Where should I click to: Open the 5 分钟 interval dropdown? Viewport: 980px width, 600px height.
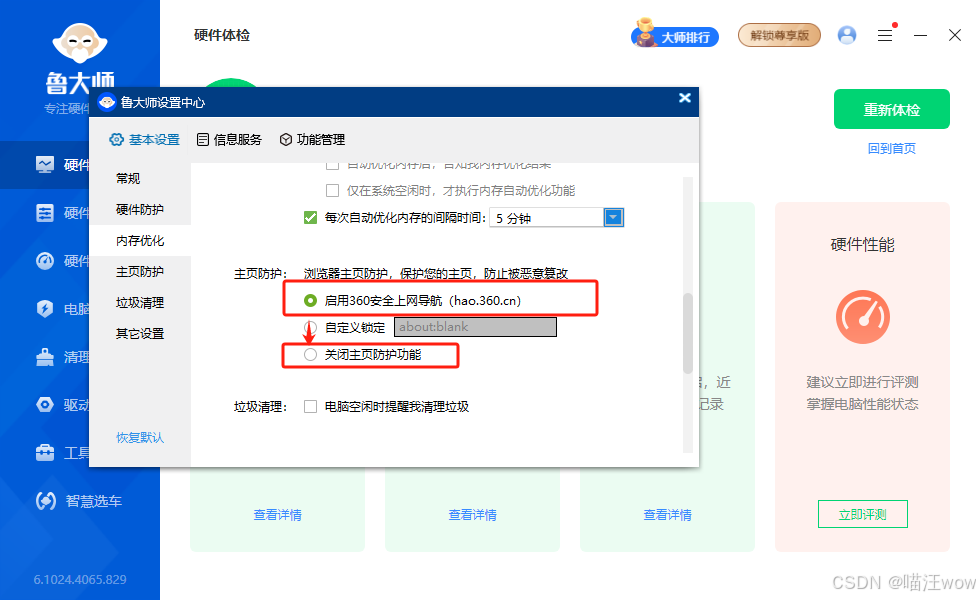[x=613, y=218]
